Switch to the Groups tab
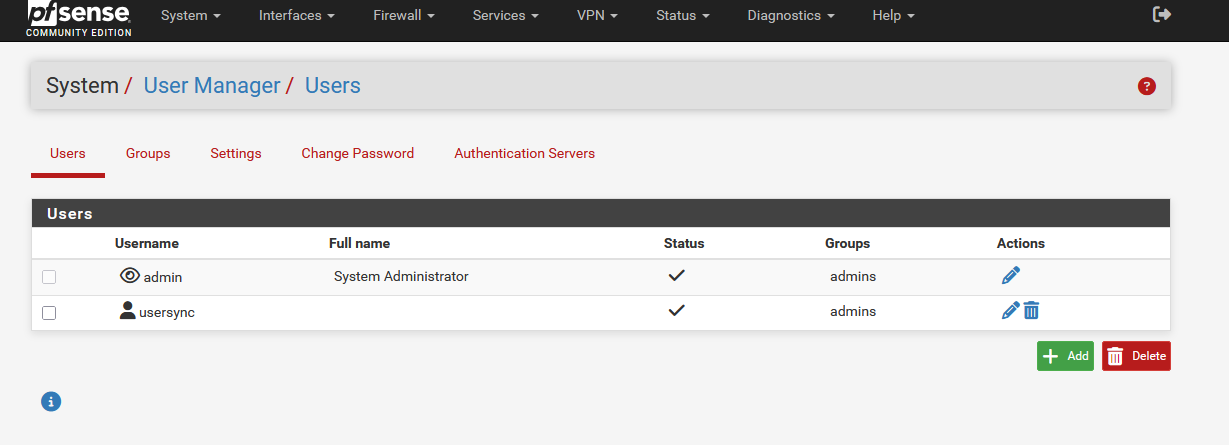This screenshot has height=445, width=1229. pos(148,154)
